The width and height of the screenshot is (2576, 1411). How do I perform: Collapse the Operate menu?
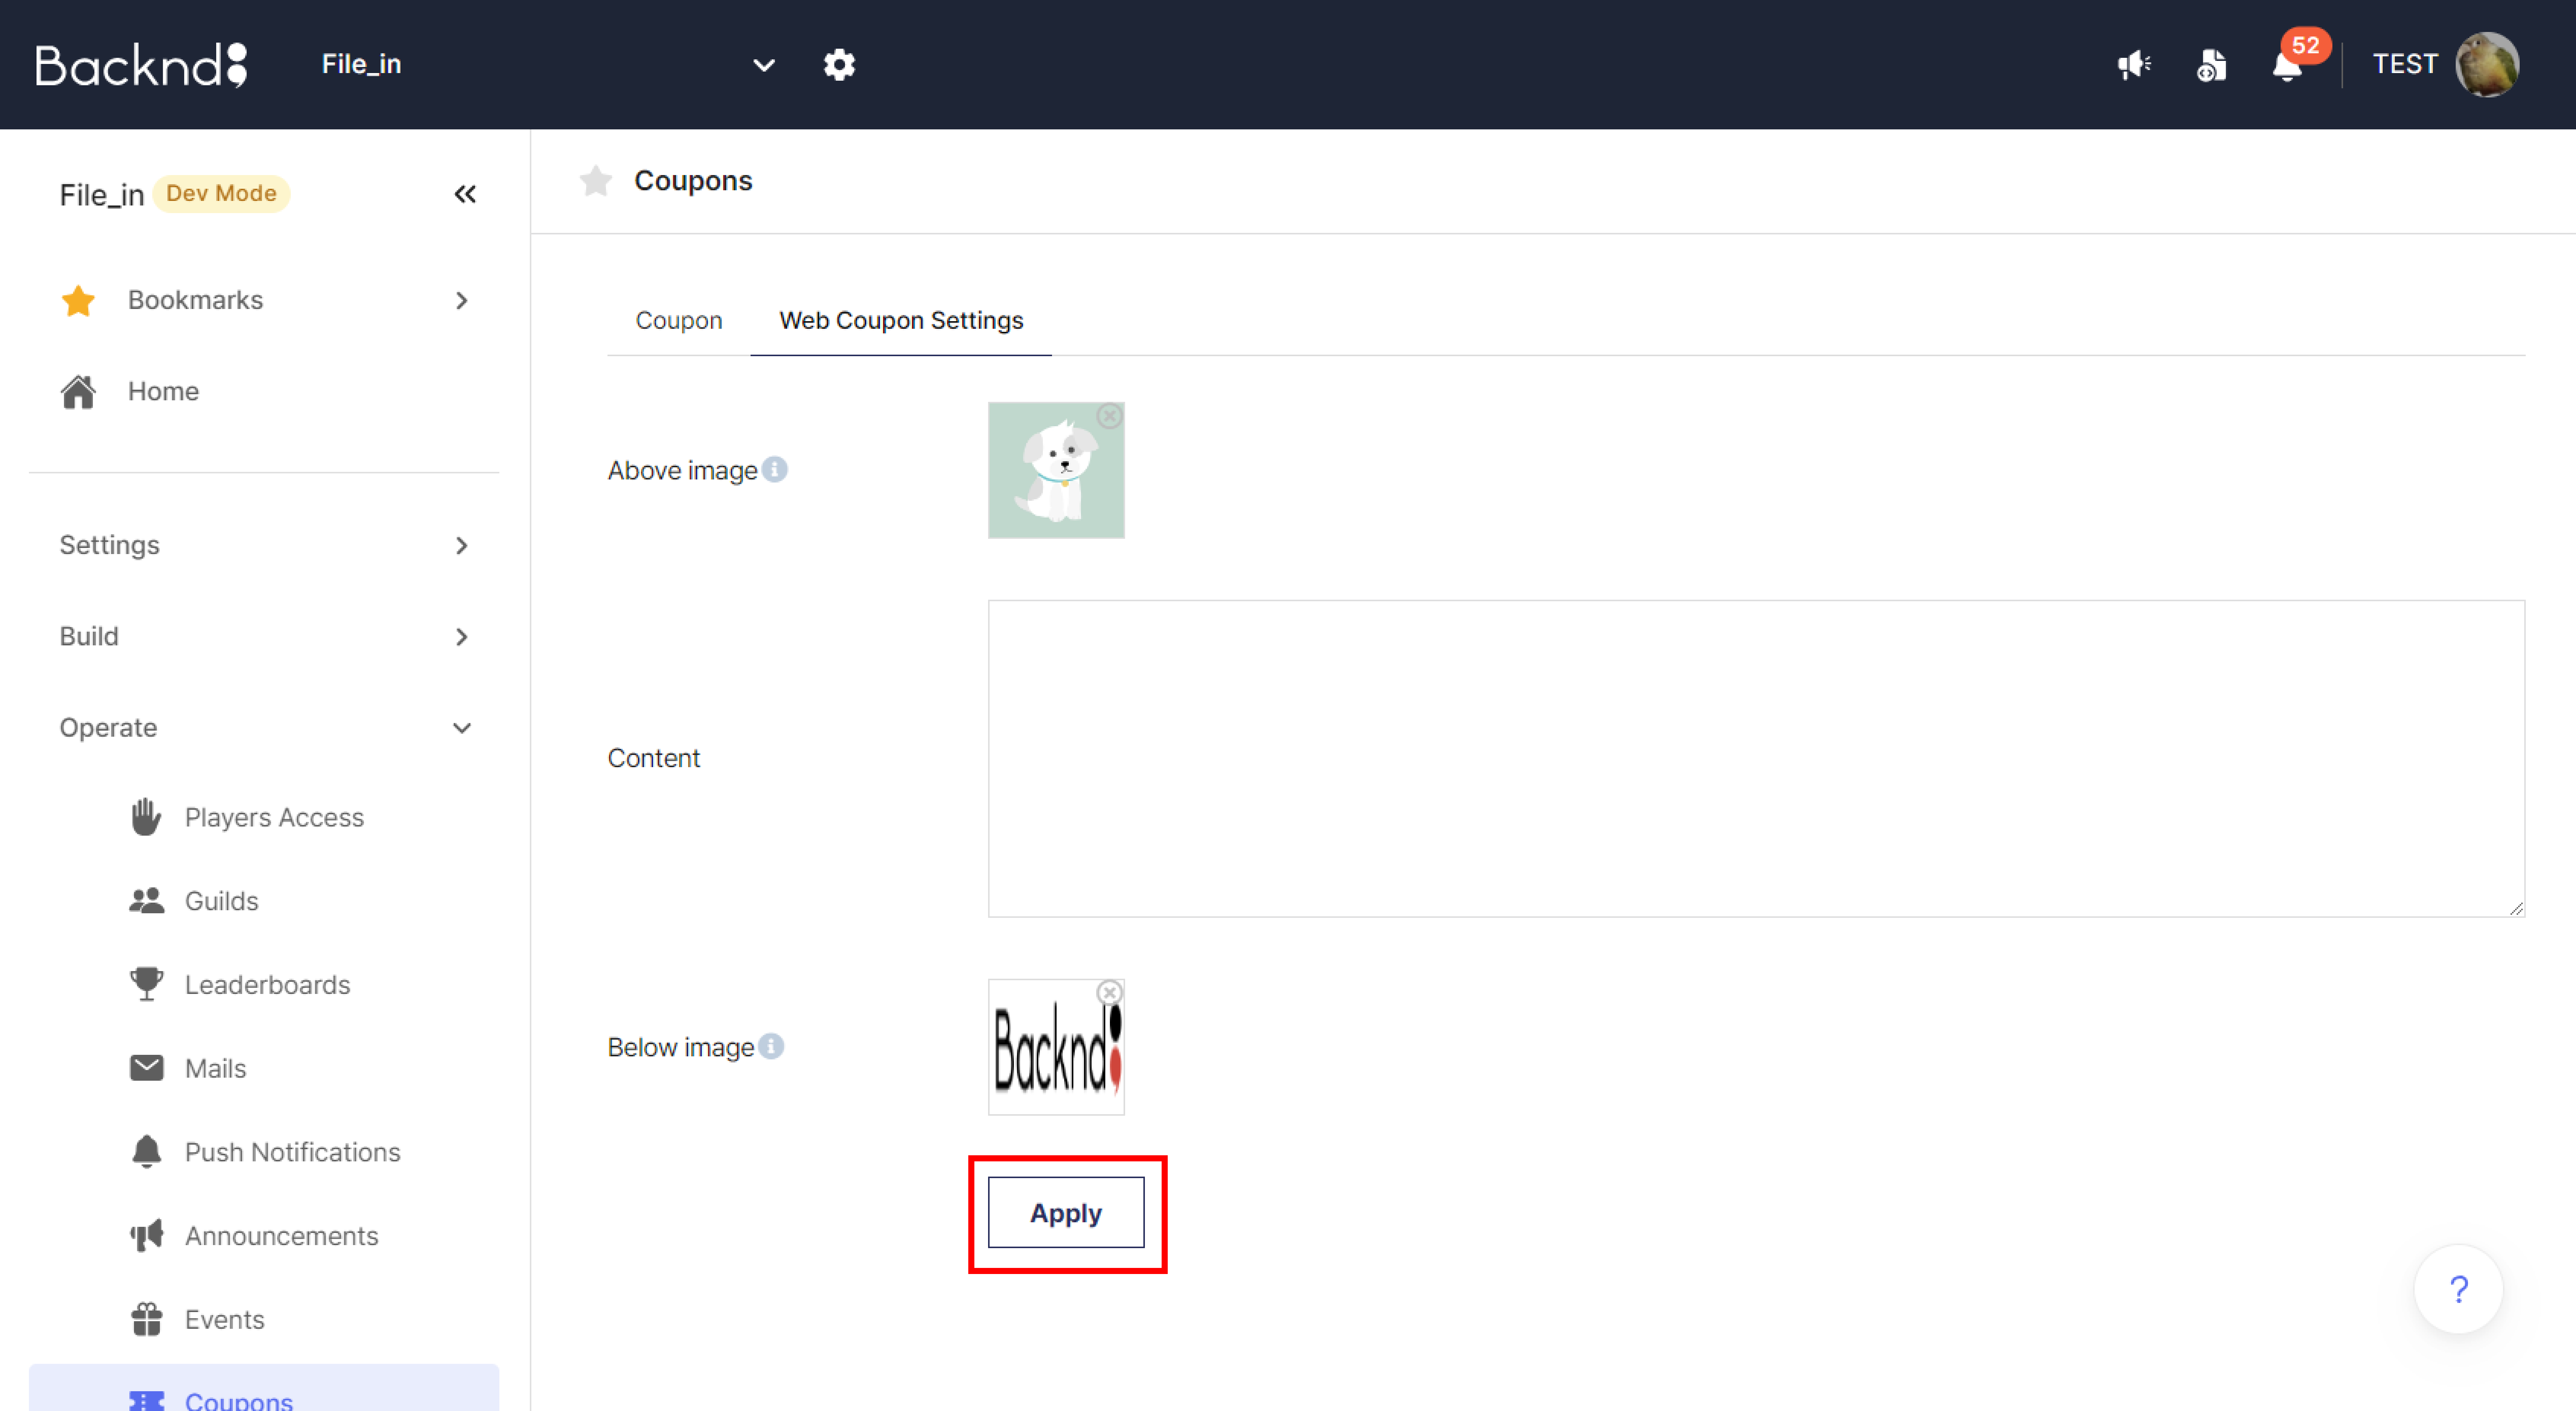[264, 727]
